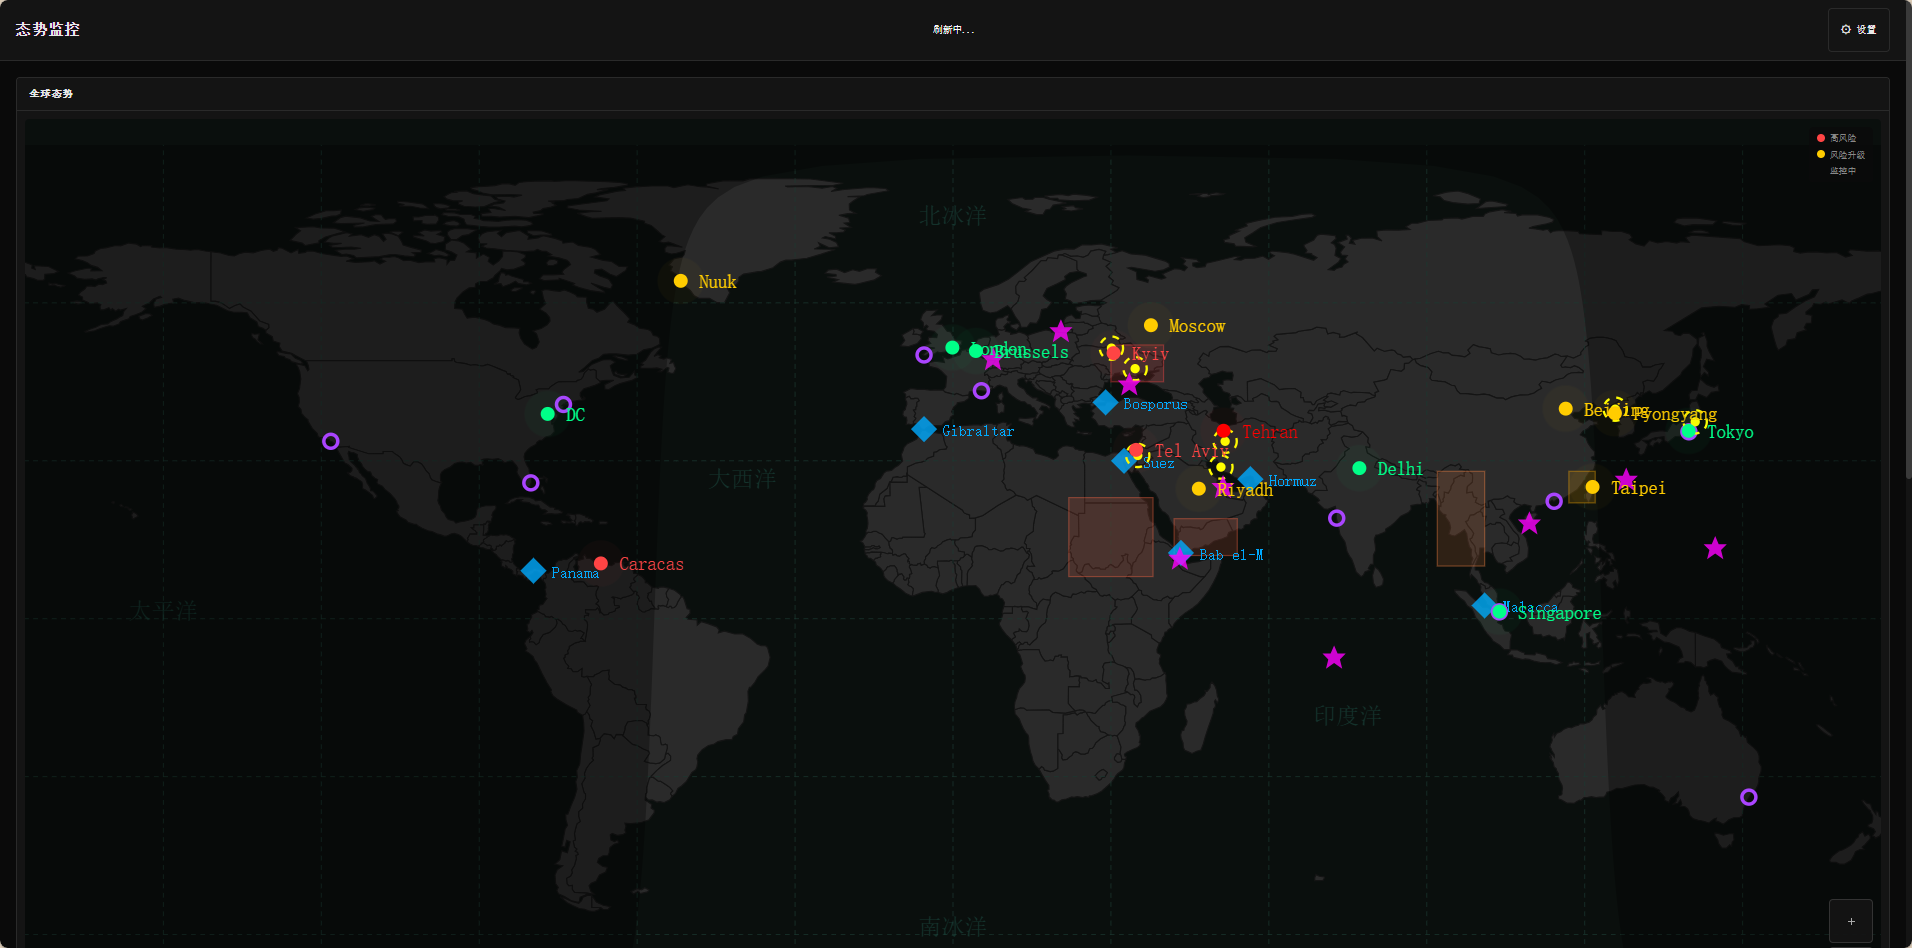
Task: Click the Bosporus chokepoint label
Action: (x=1155, y=404)
